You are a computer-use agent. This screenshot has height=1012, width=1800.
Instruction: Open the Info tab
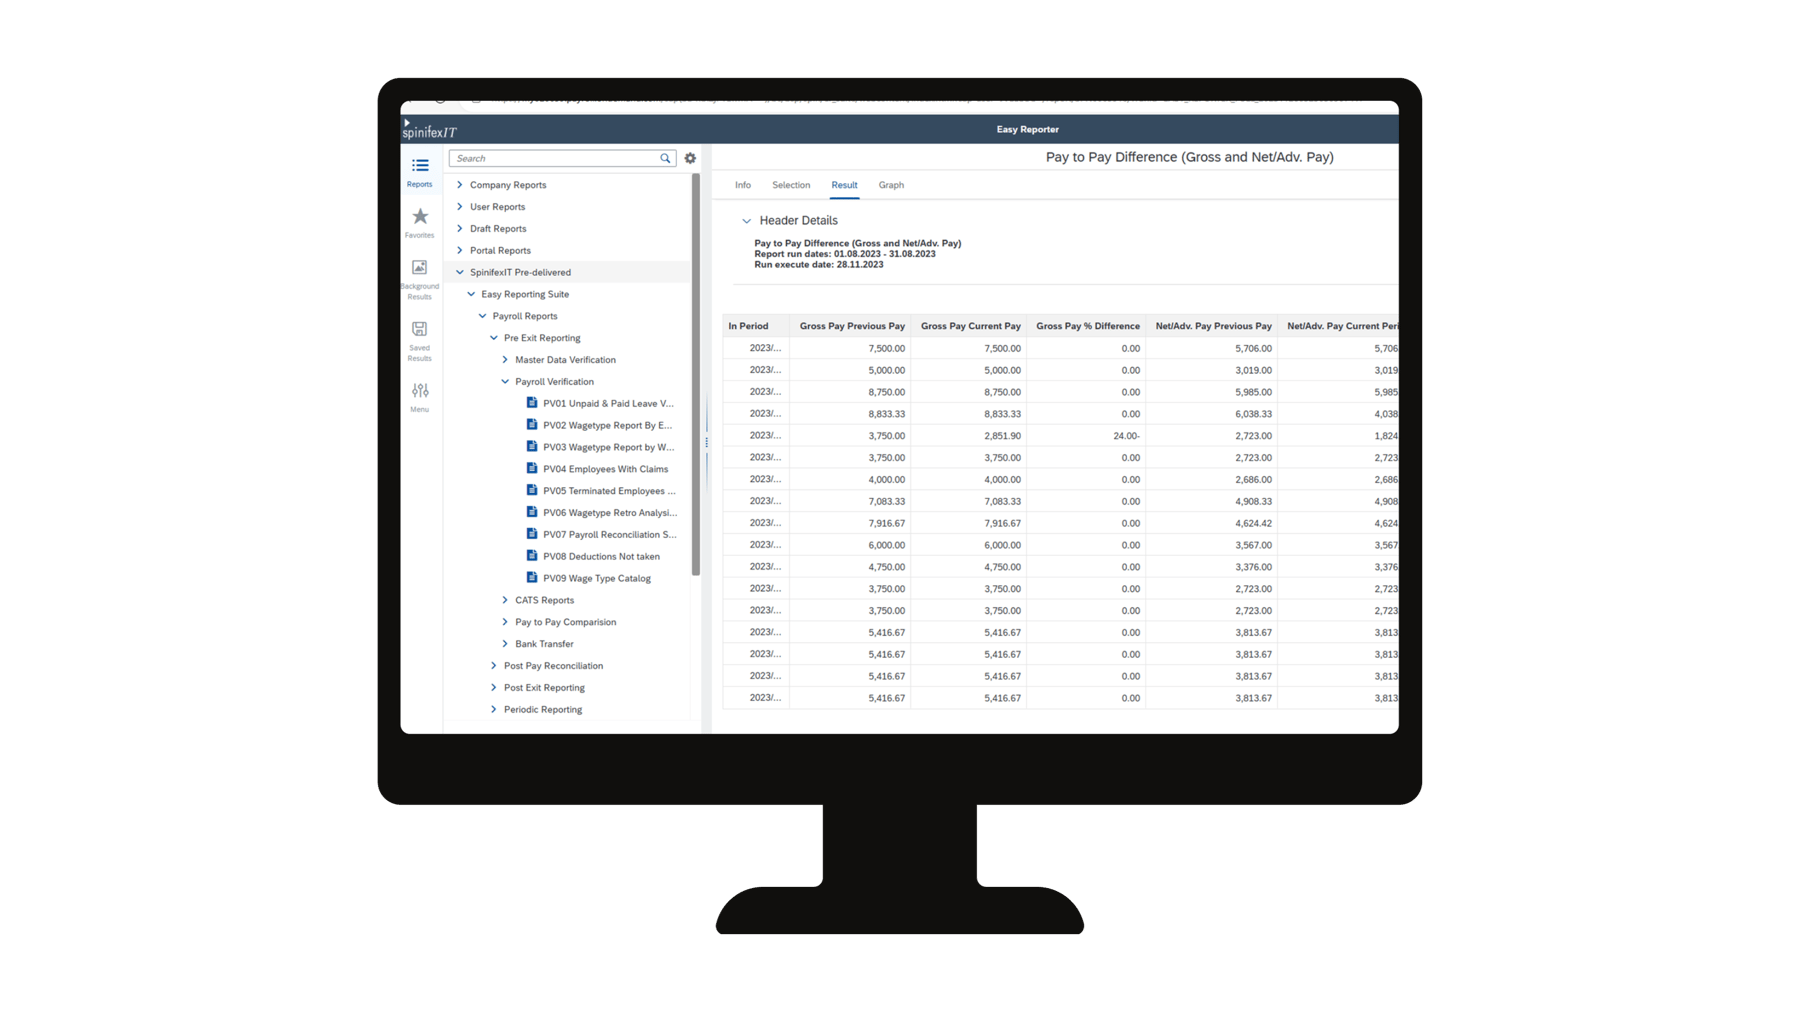(743, 185)
